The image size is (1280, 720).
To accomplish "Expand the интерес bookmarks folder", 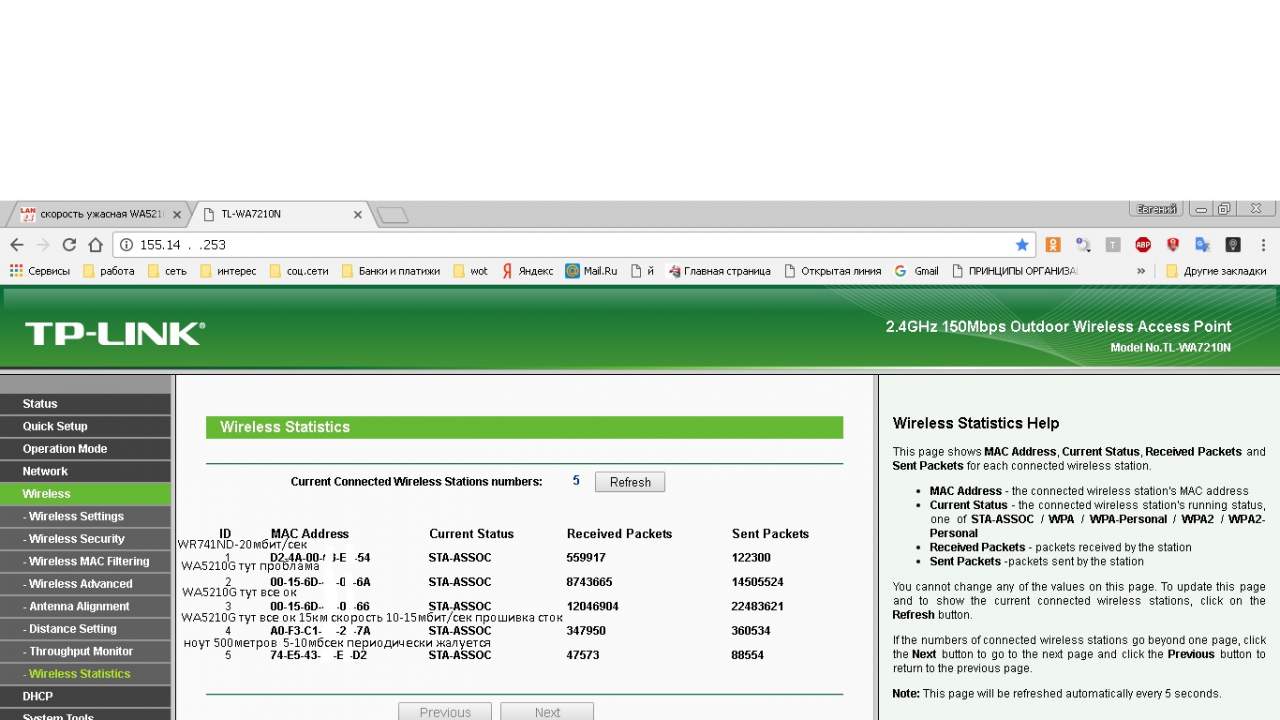I will (x=228, y=271).
